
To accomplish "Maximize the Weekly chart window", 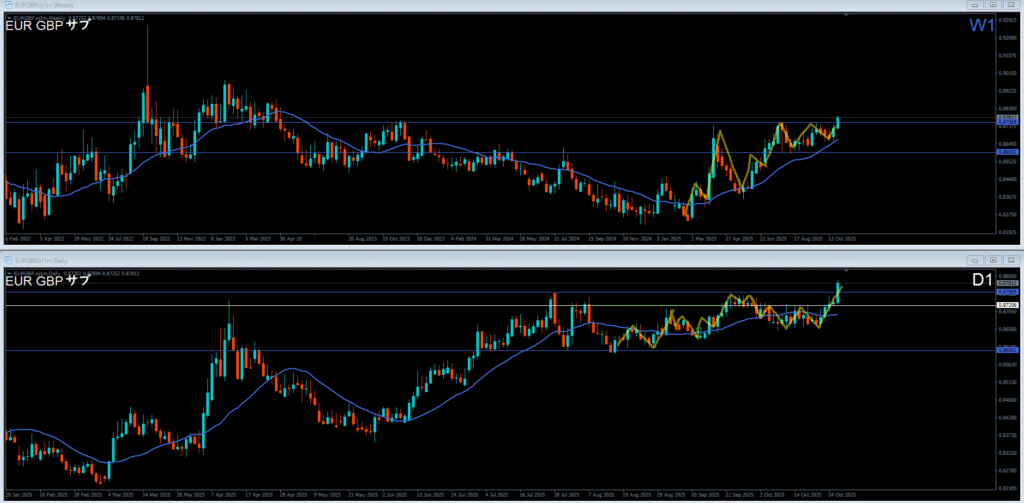I will 994,5.
